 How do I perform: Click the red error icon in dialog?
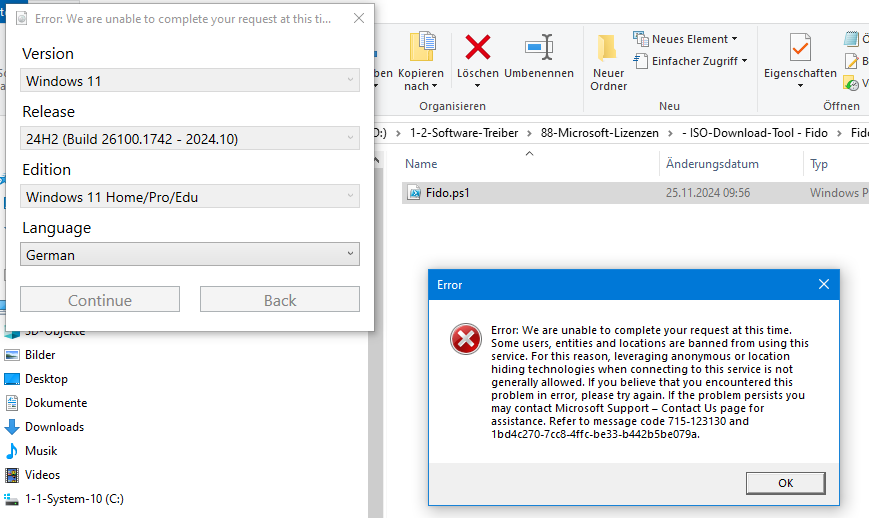[466, 339]
